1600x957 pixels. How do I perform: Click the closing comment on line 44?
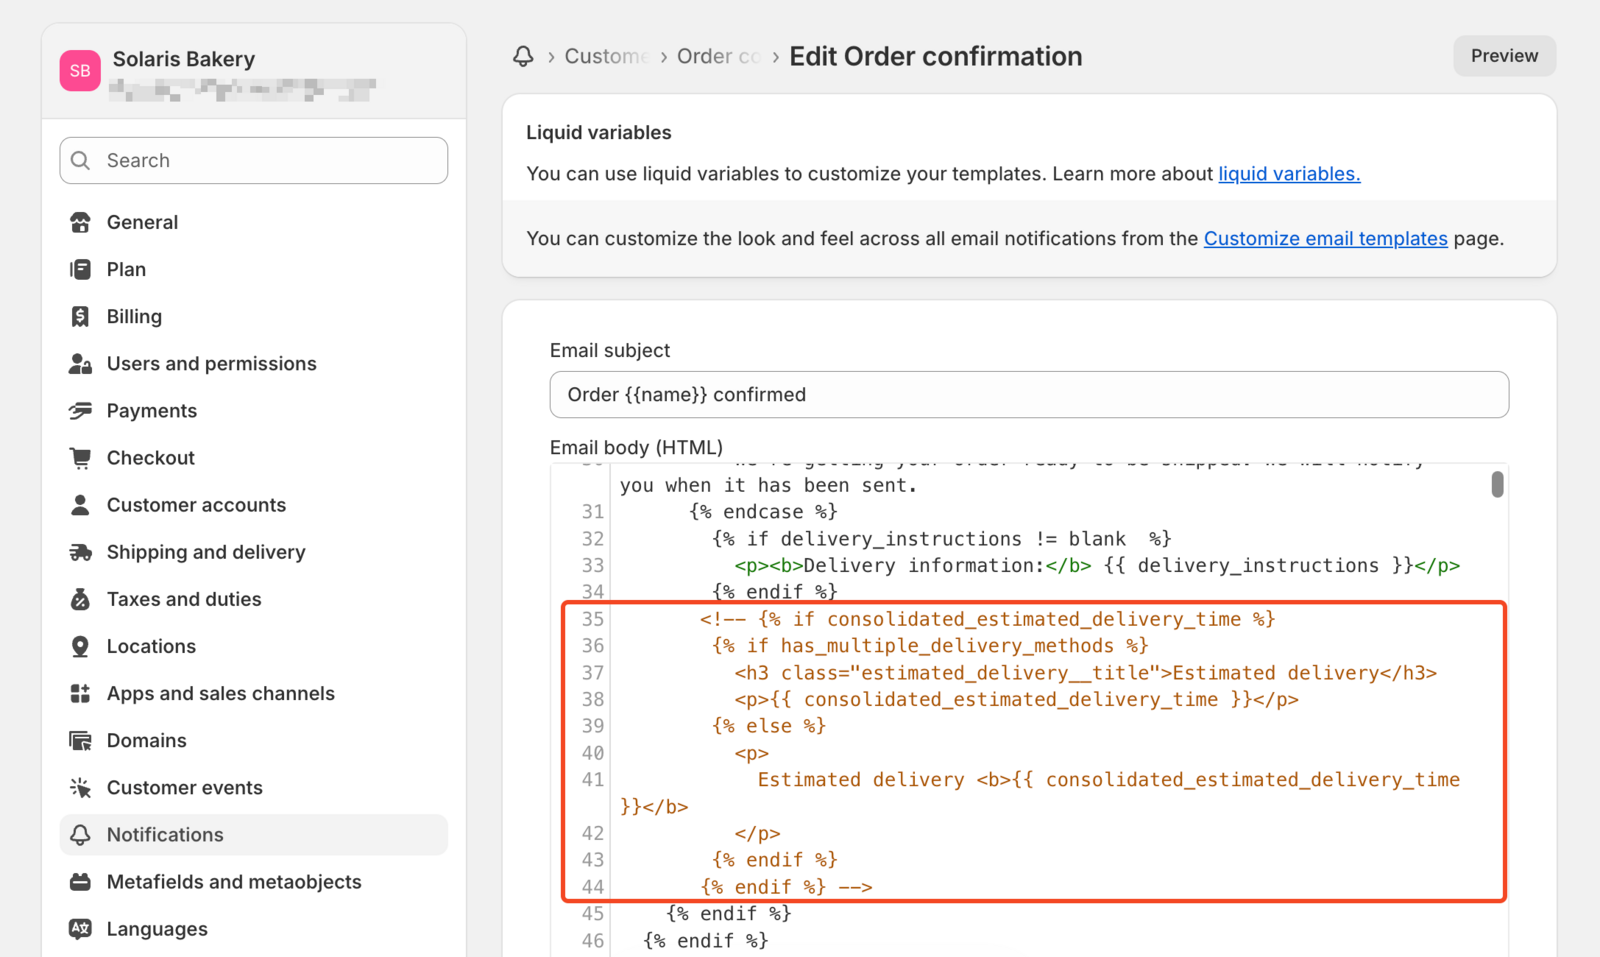[x=786, y=887]
